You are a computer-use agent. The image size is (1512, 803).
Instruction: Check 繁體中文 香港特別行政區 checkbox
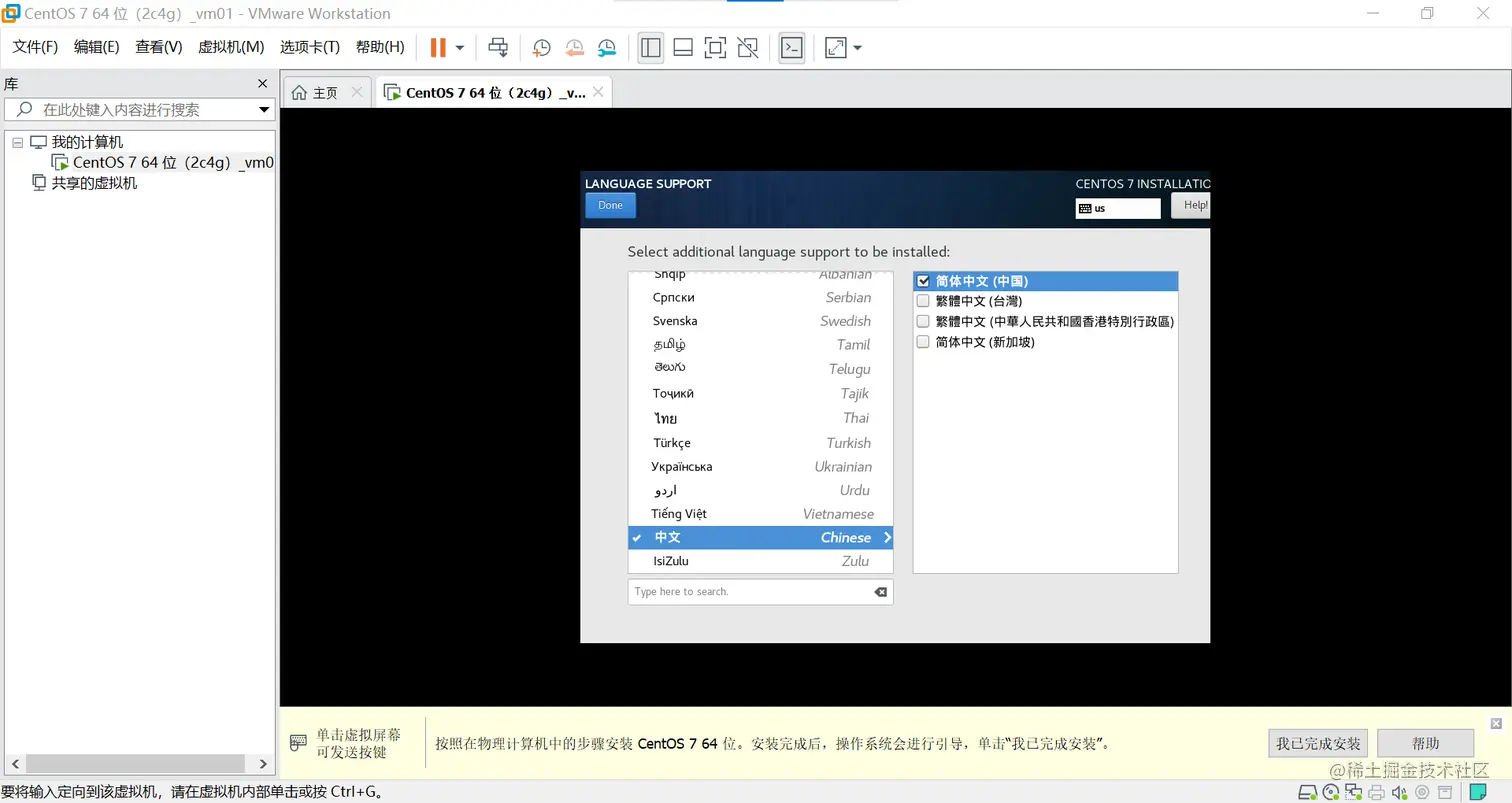pyautogui.click(x=923, y=321)
